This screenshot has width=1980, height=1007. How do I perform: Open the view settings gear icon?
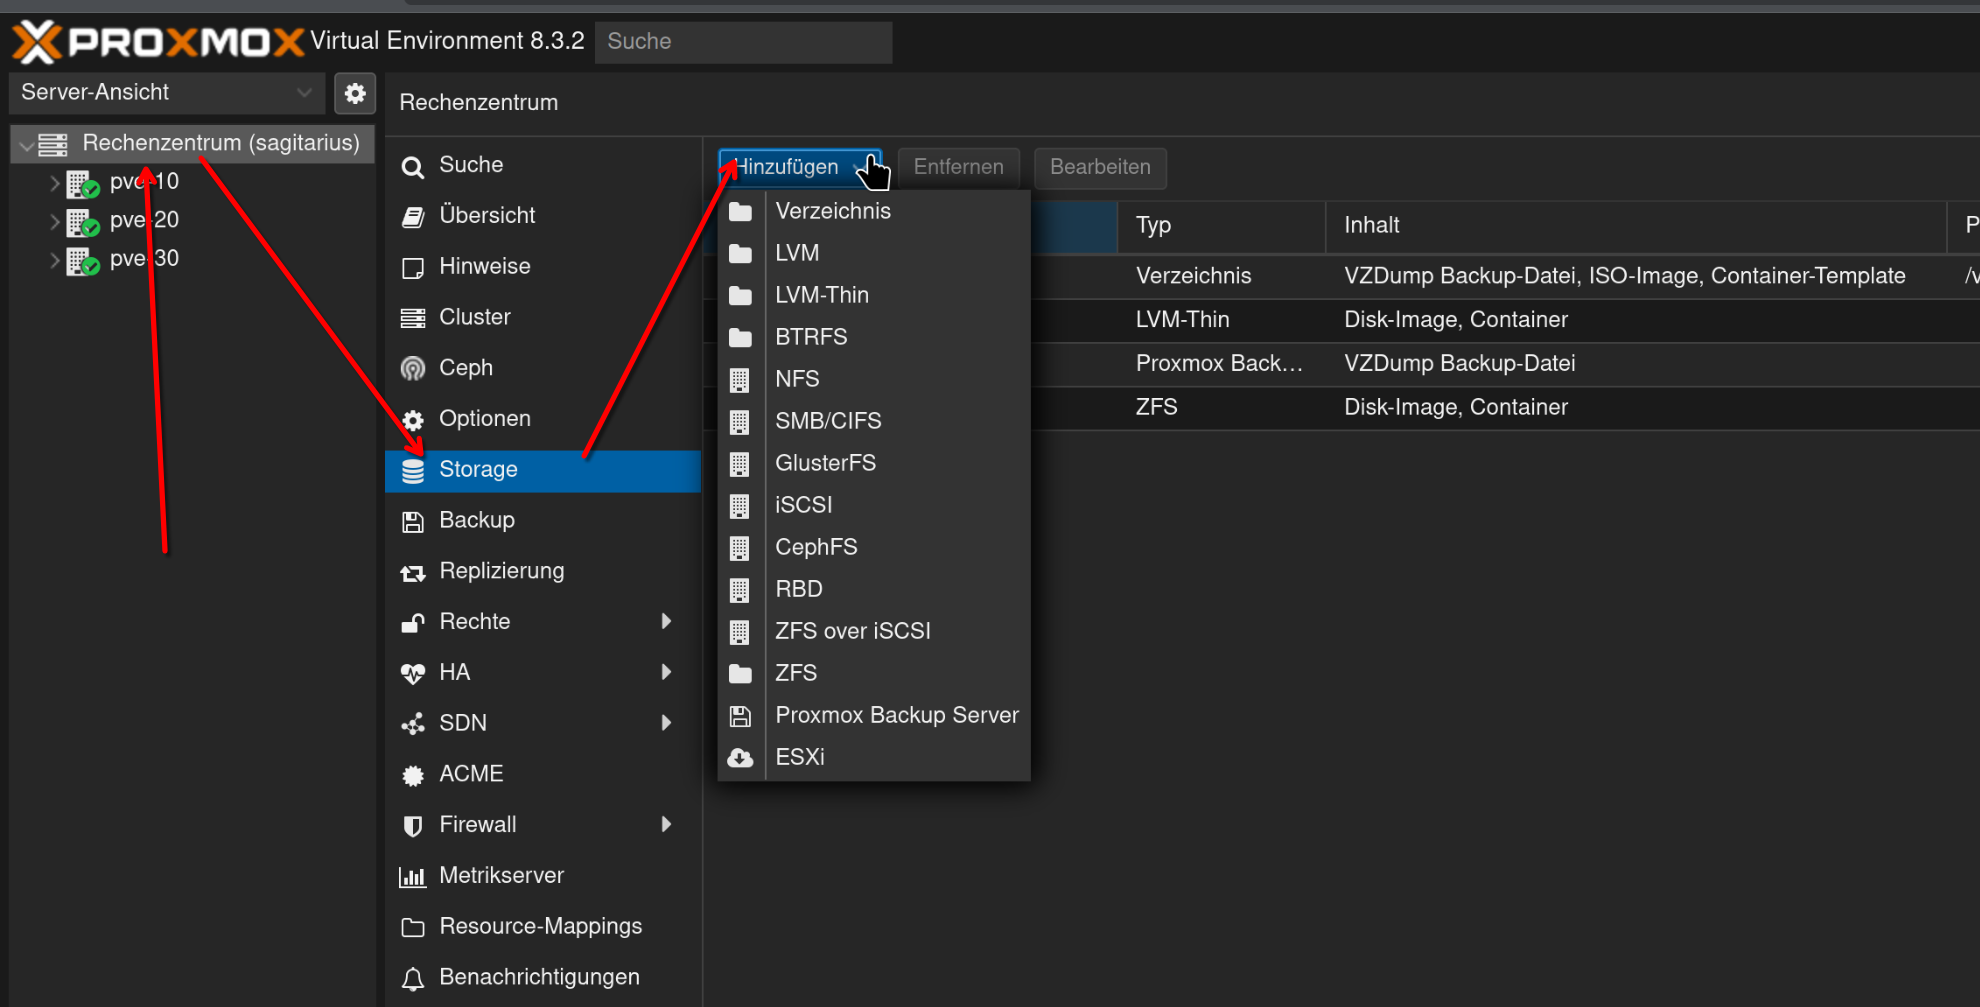[x=355, y=93]
